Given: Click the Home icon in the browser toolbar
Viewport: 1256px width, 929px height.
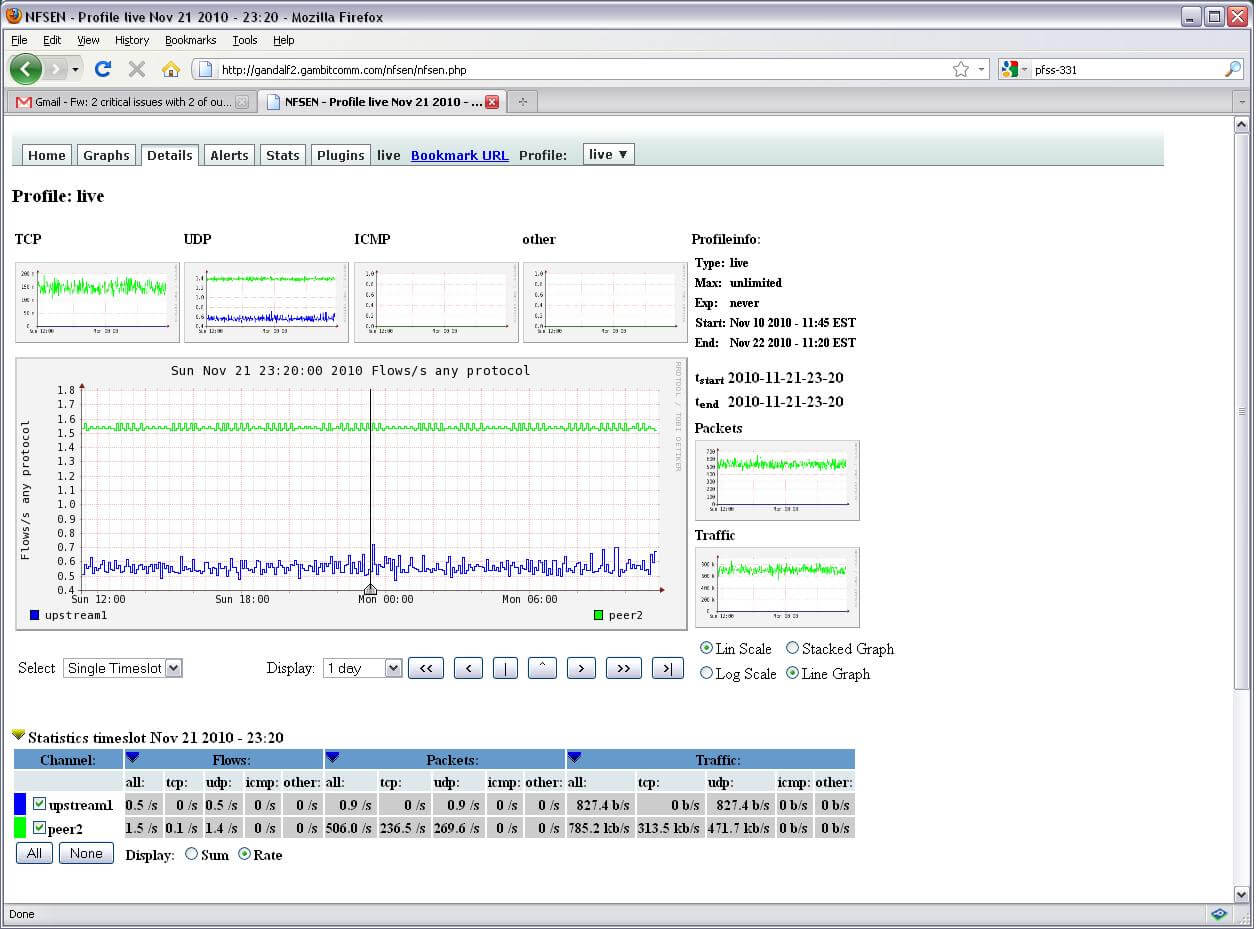Looking at the screenshot, I should point(172,69).
